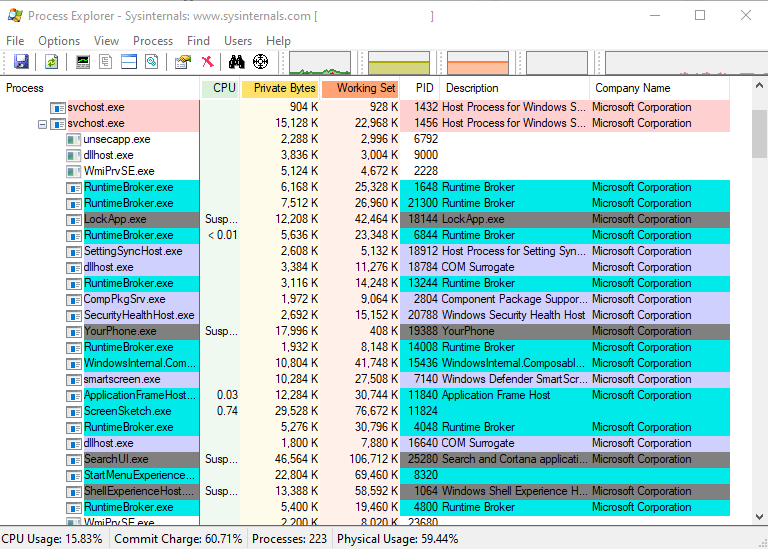Viewport: 768px width, 549px height.
Task: Toggle the Show Lower Pane icon
Action: pos(129,62)
